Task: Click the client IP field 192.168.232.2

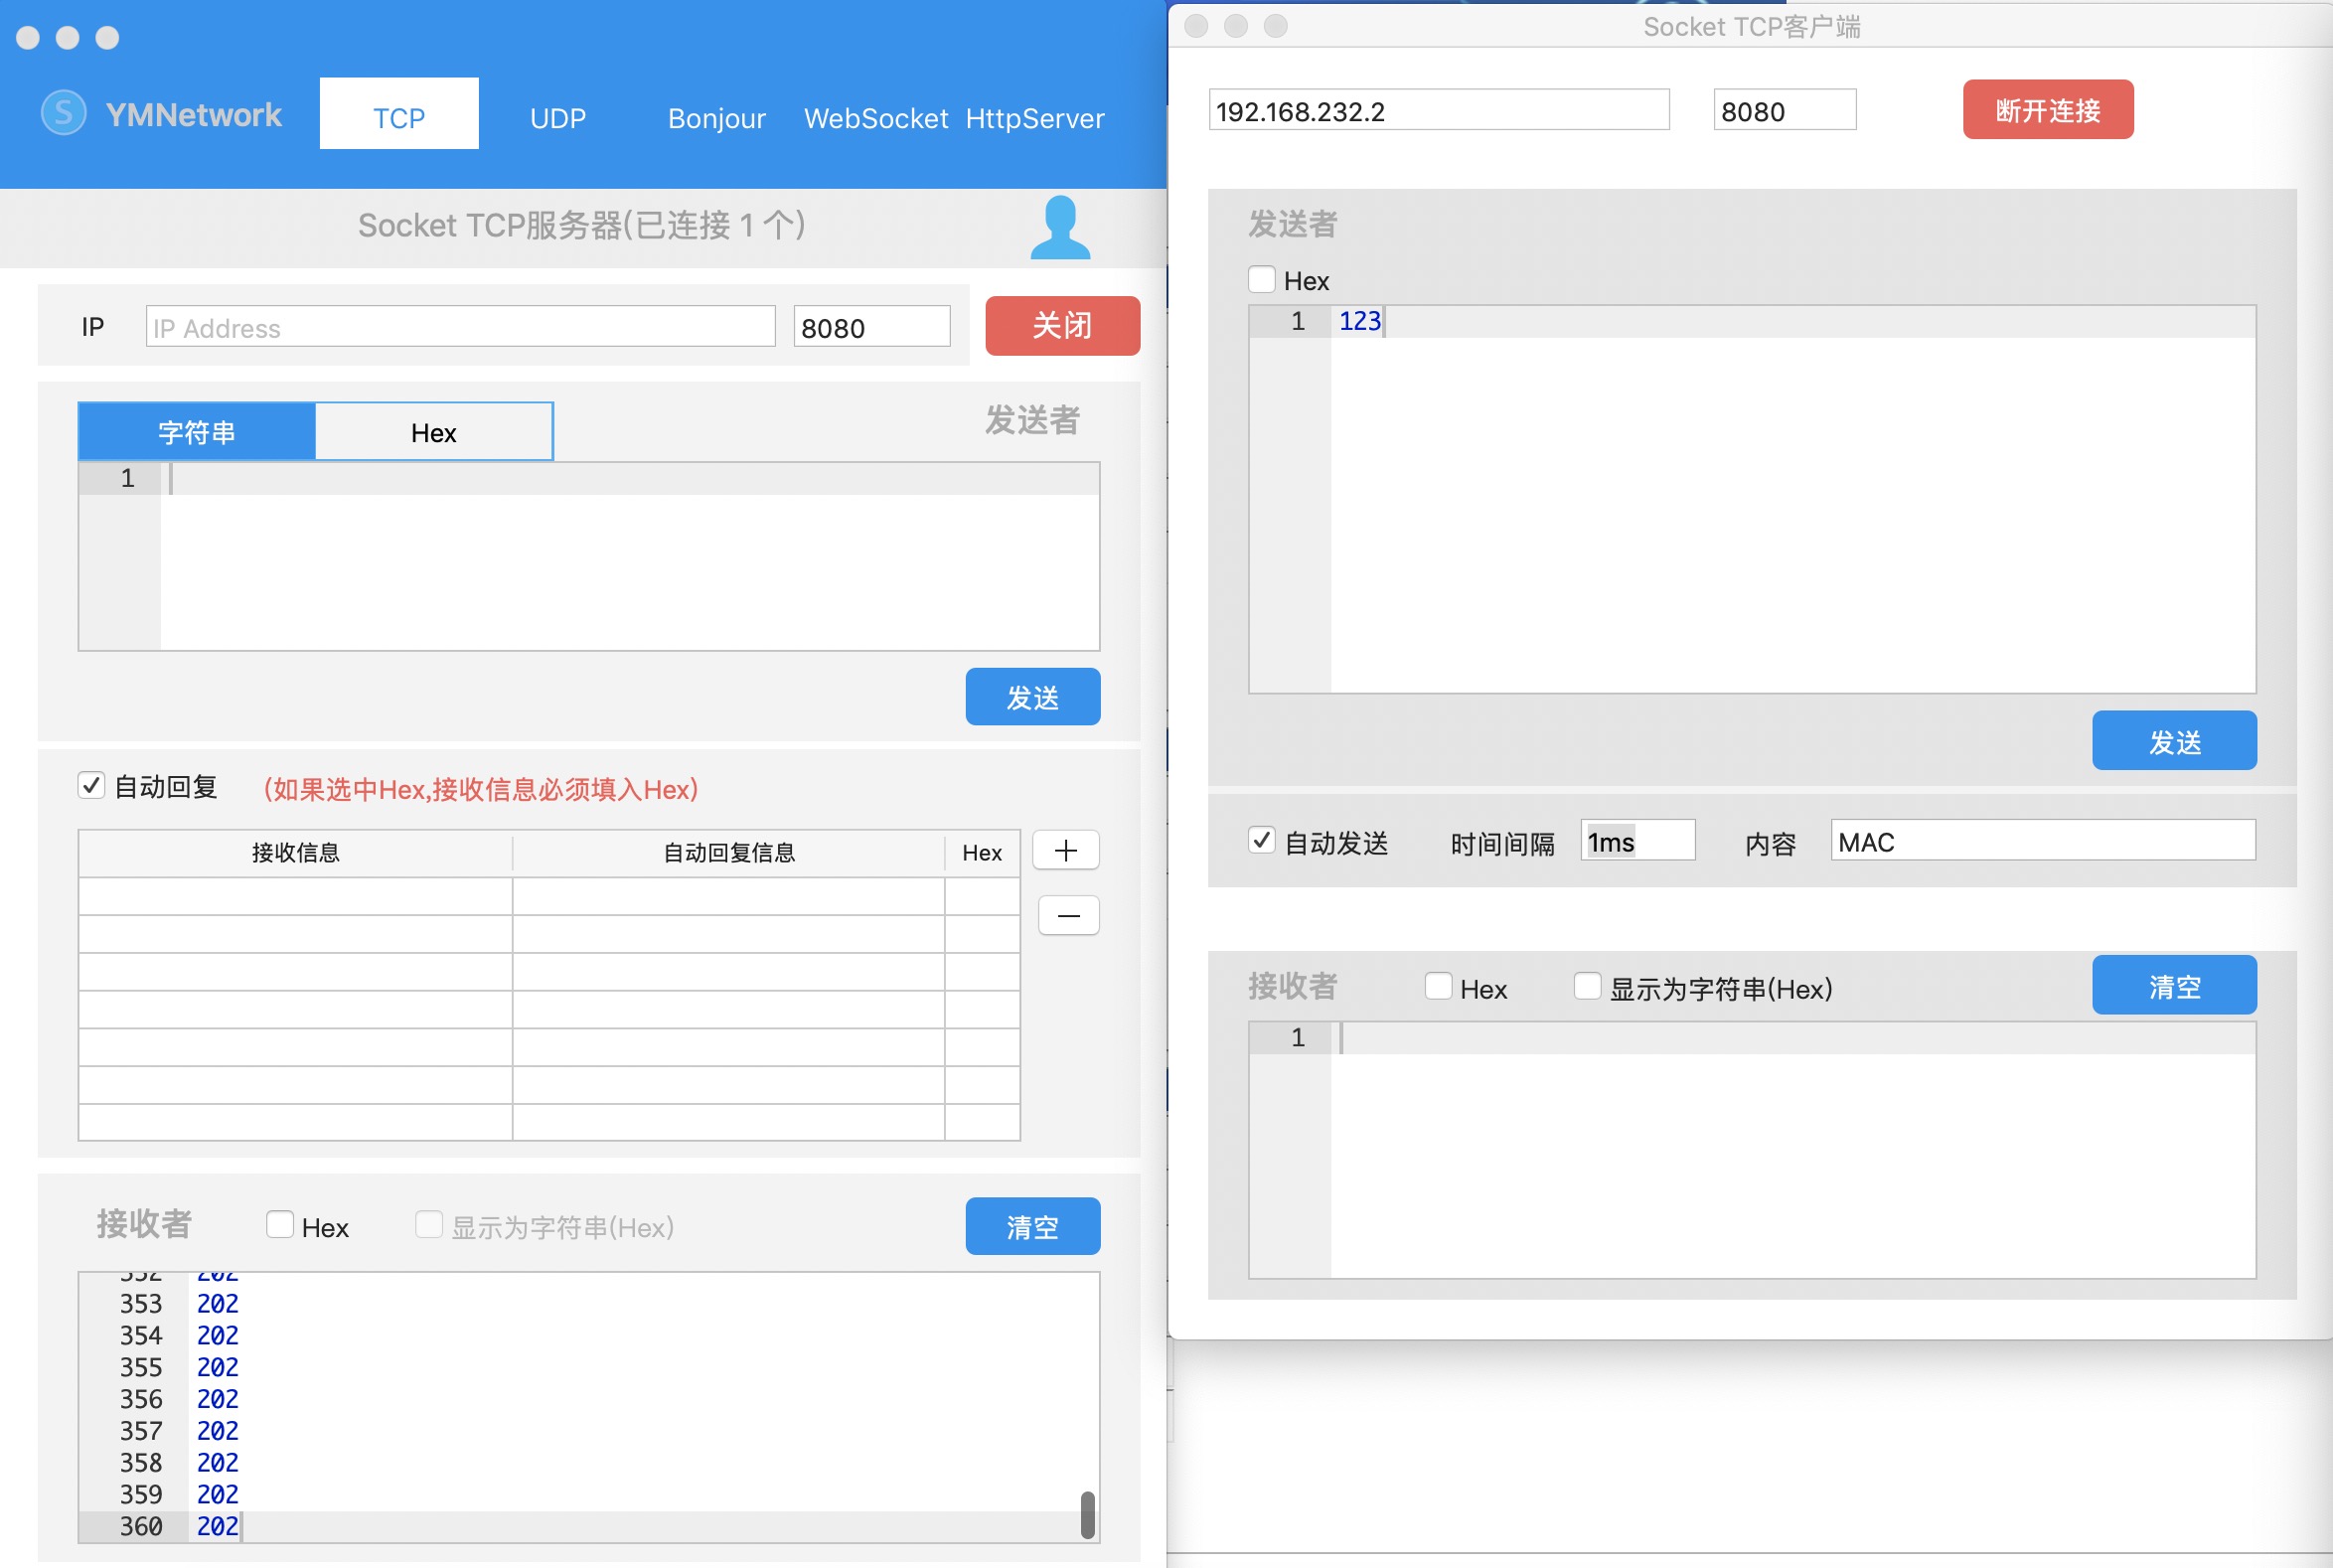Action: click(x=1438, y=110)
